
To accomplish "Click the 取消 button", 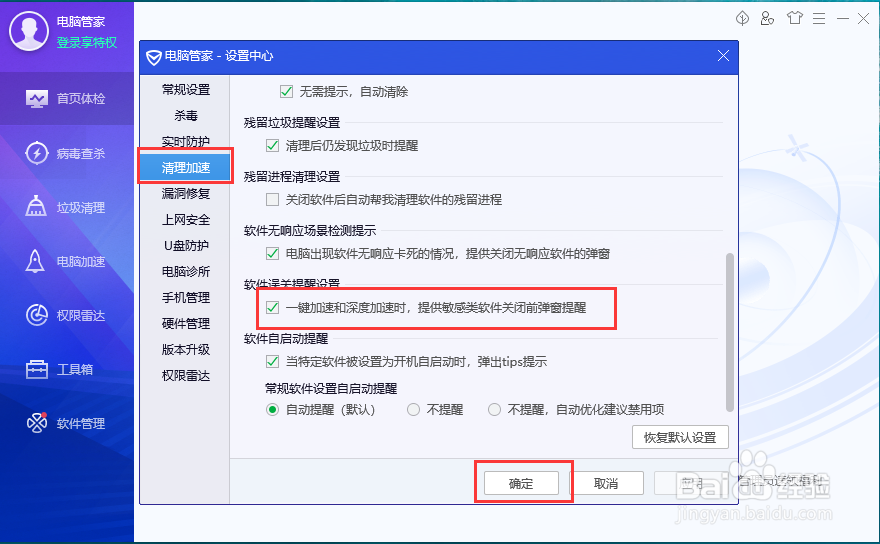I will coord(606,483).
